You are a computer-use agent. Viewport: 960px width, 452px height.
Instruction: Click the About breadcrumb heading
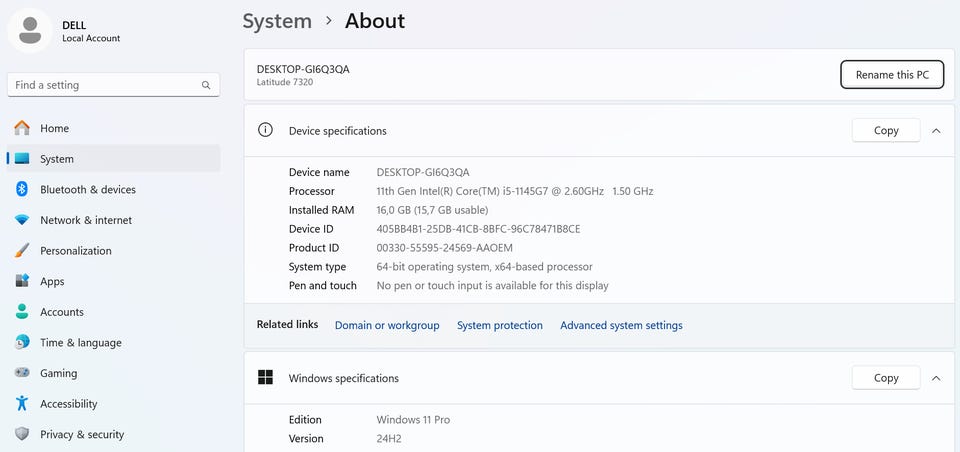[375, 21]
